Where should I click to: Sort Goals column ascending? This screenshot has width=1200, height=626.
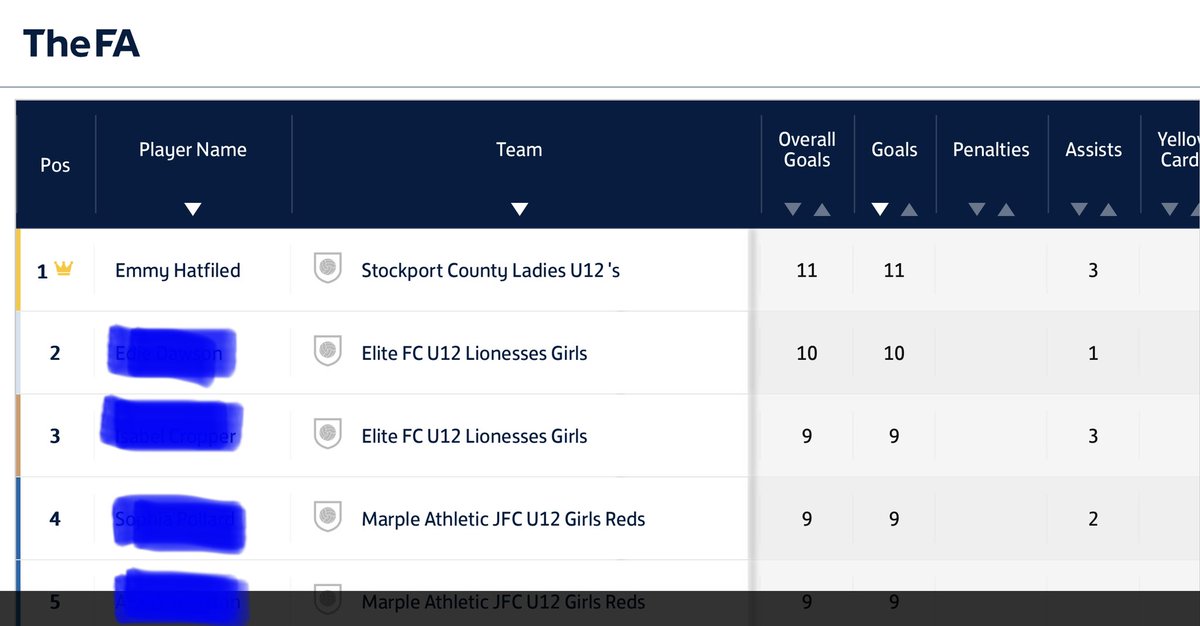tap(909, 209)
